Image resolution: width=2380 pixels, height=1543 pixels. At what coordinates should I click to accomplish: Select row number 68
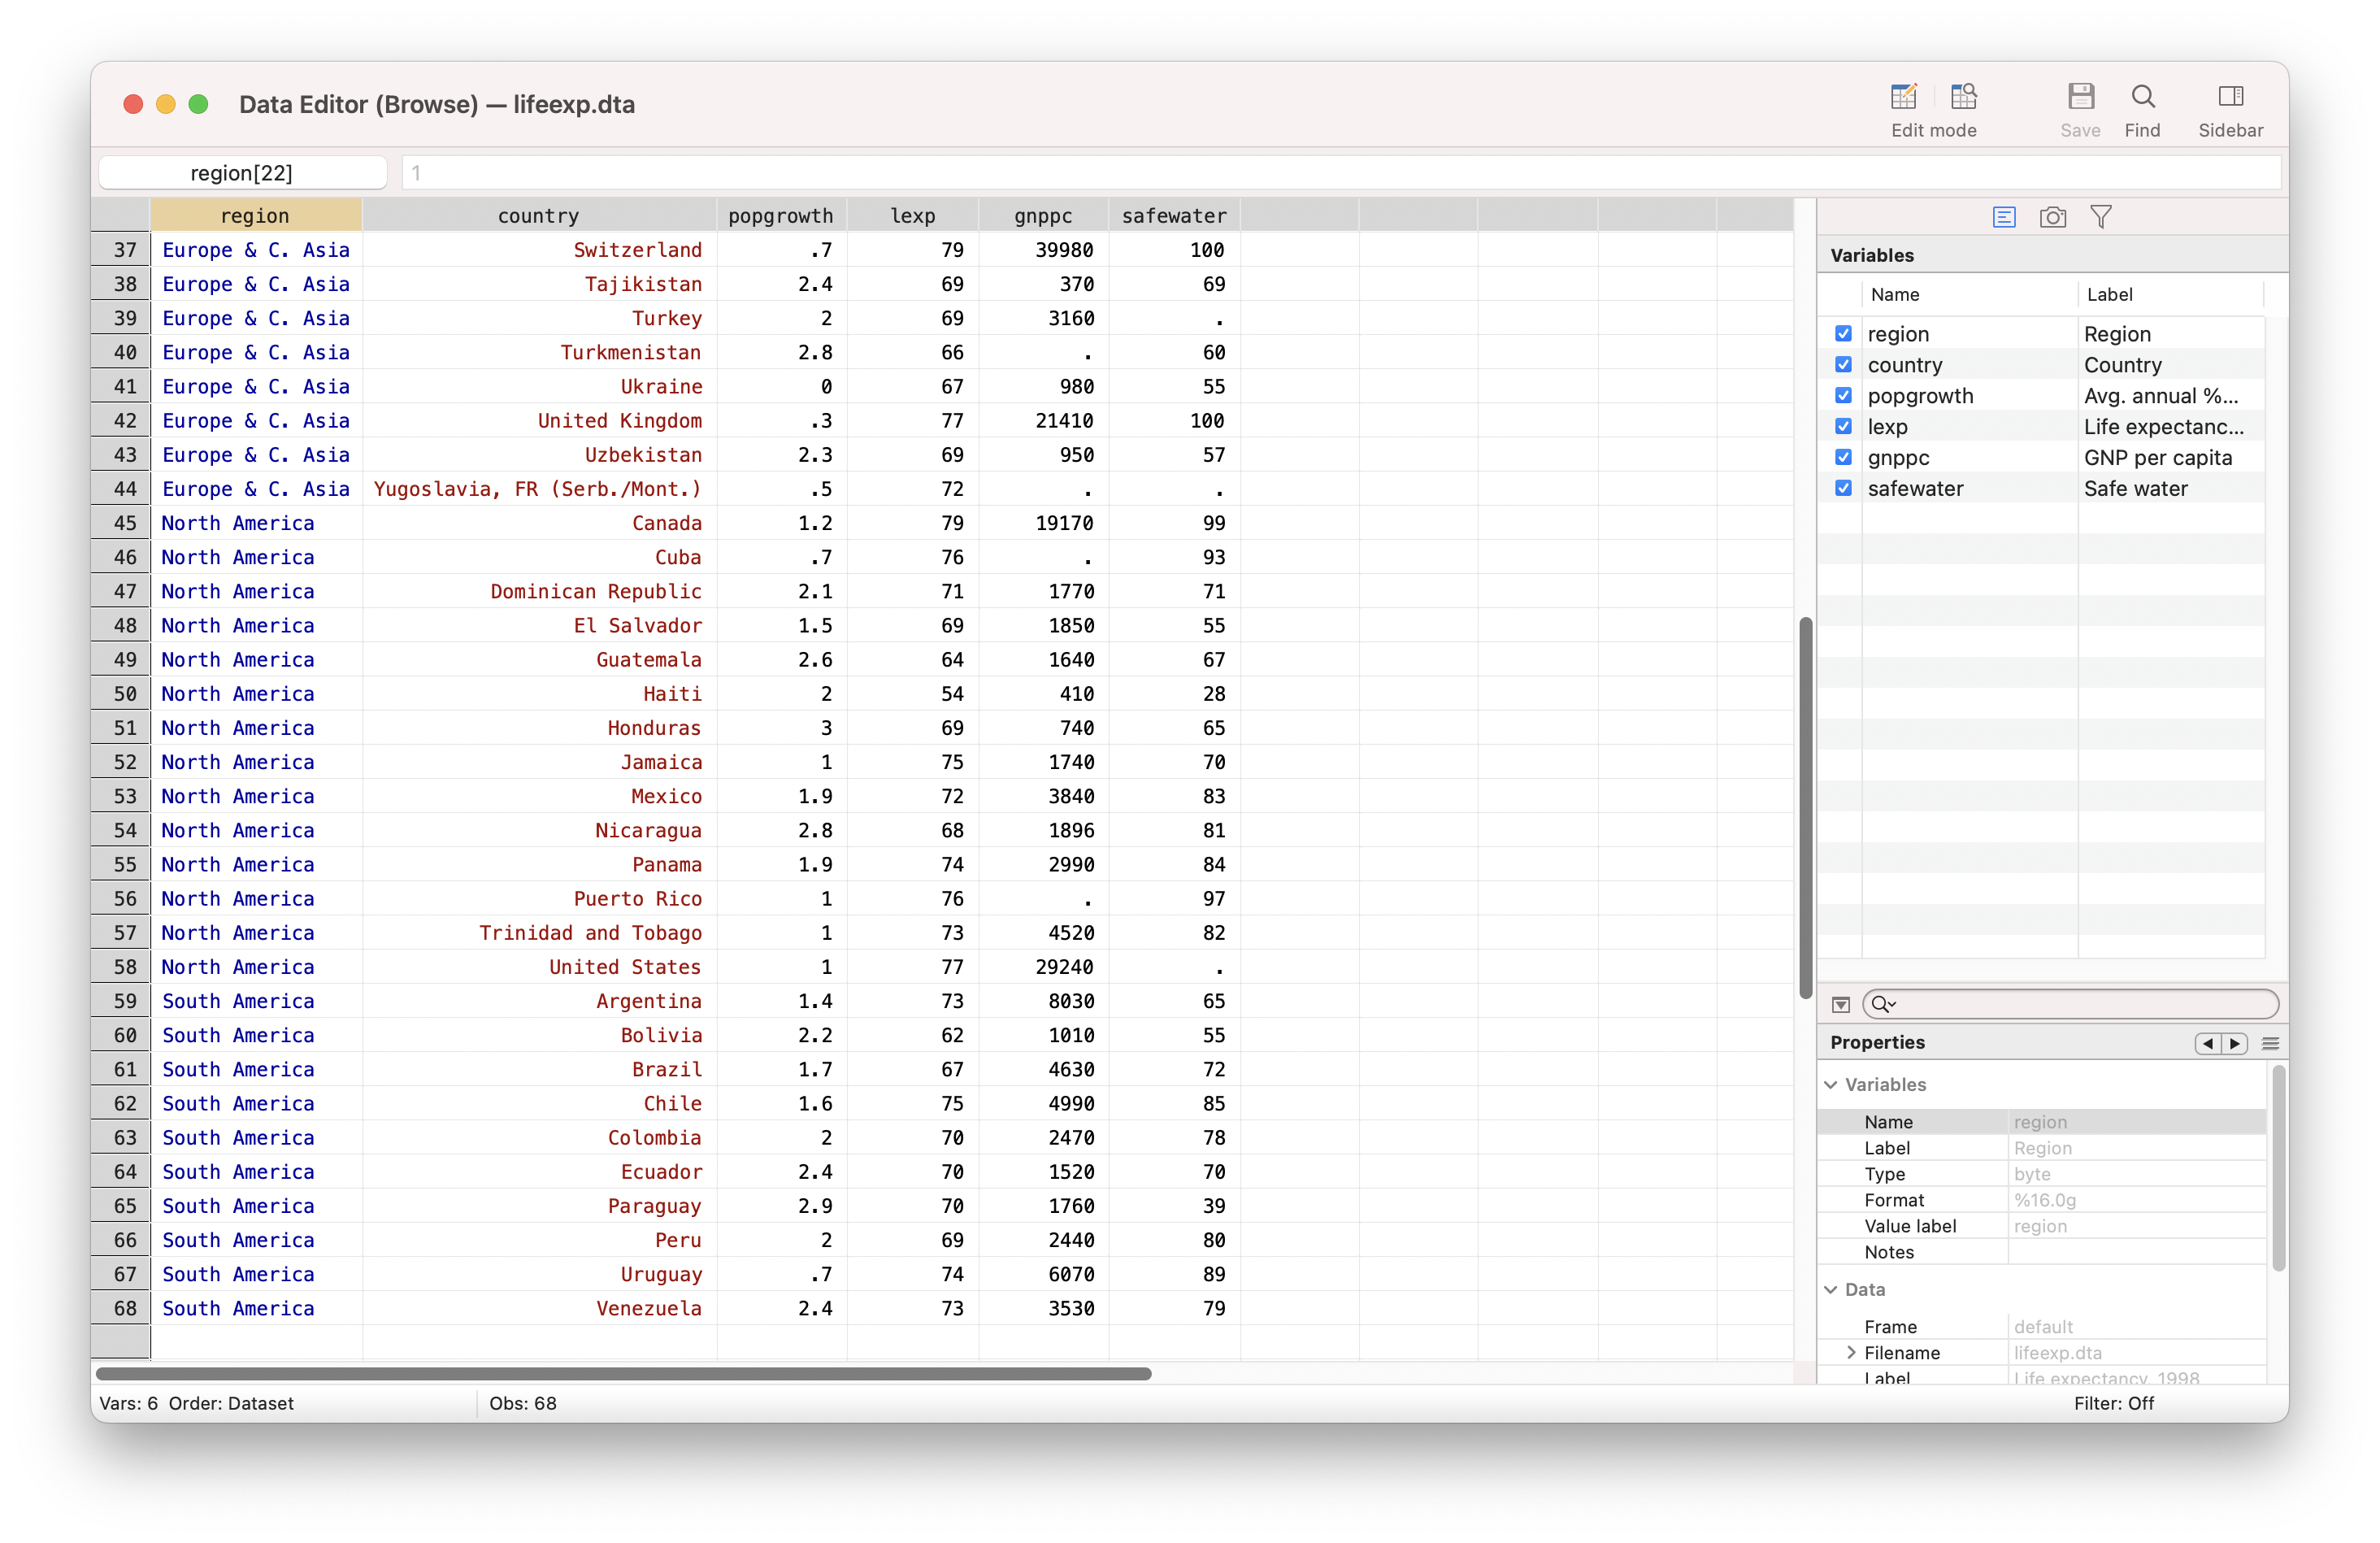click(122, 1309)
